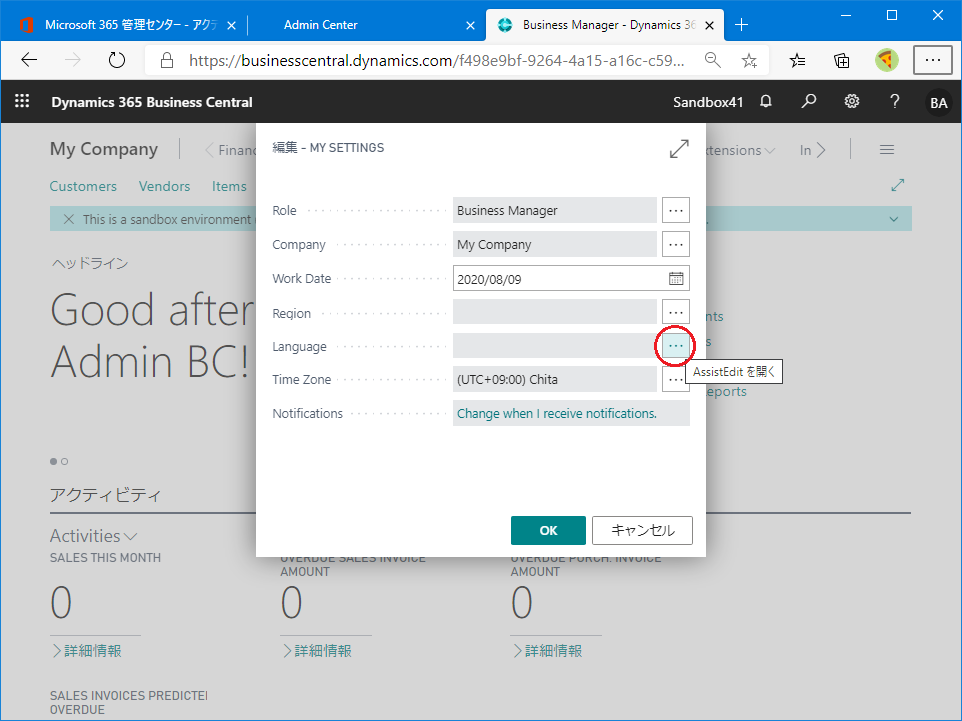Go back in the browser

click(29, 60)
